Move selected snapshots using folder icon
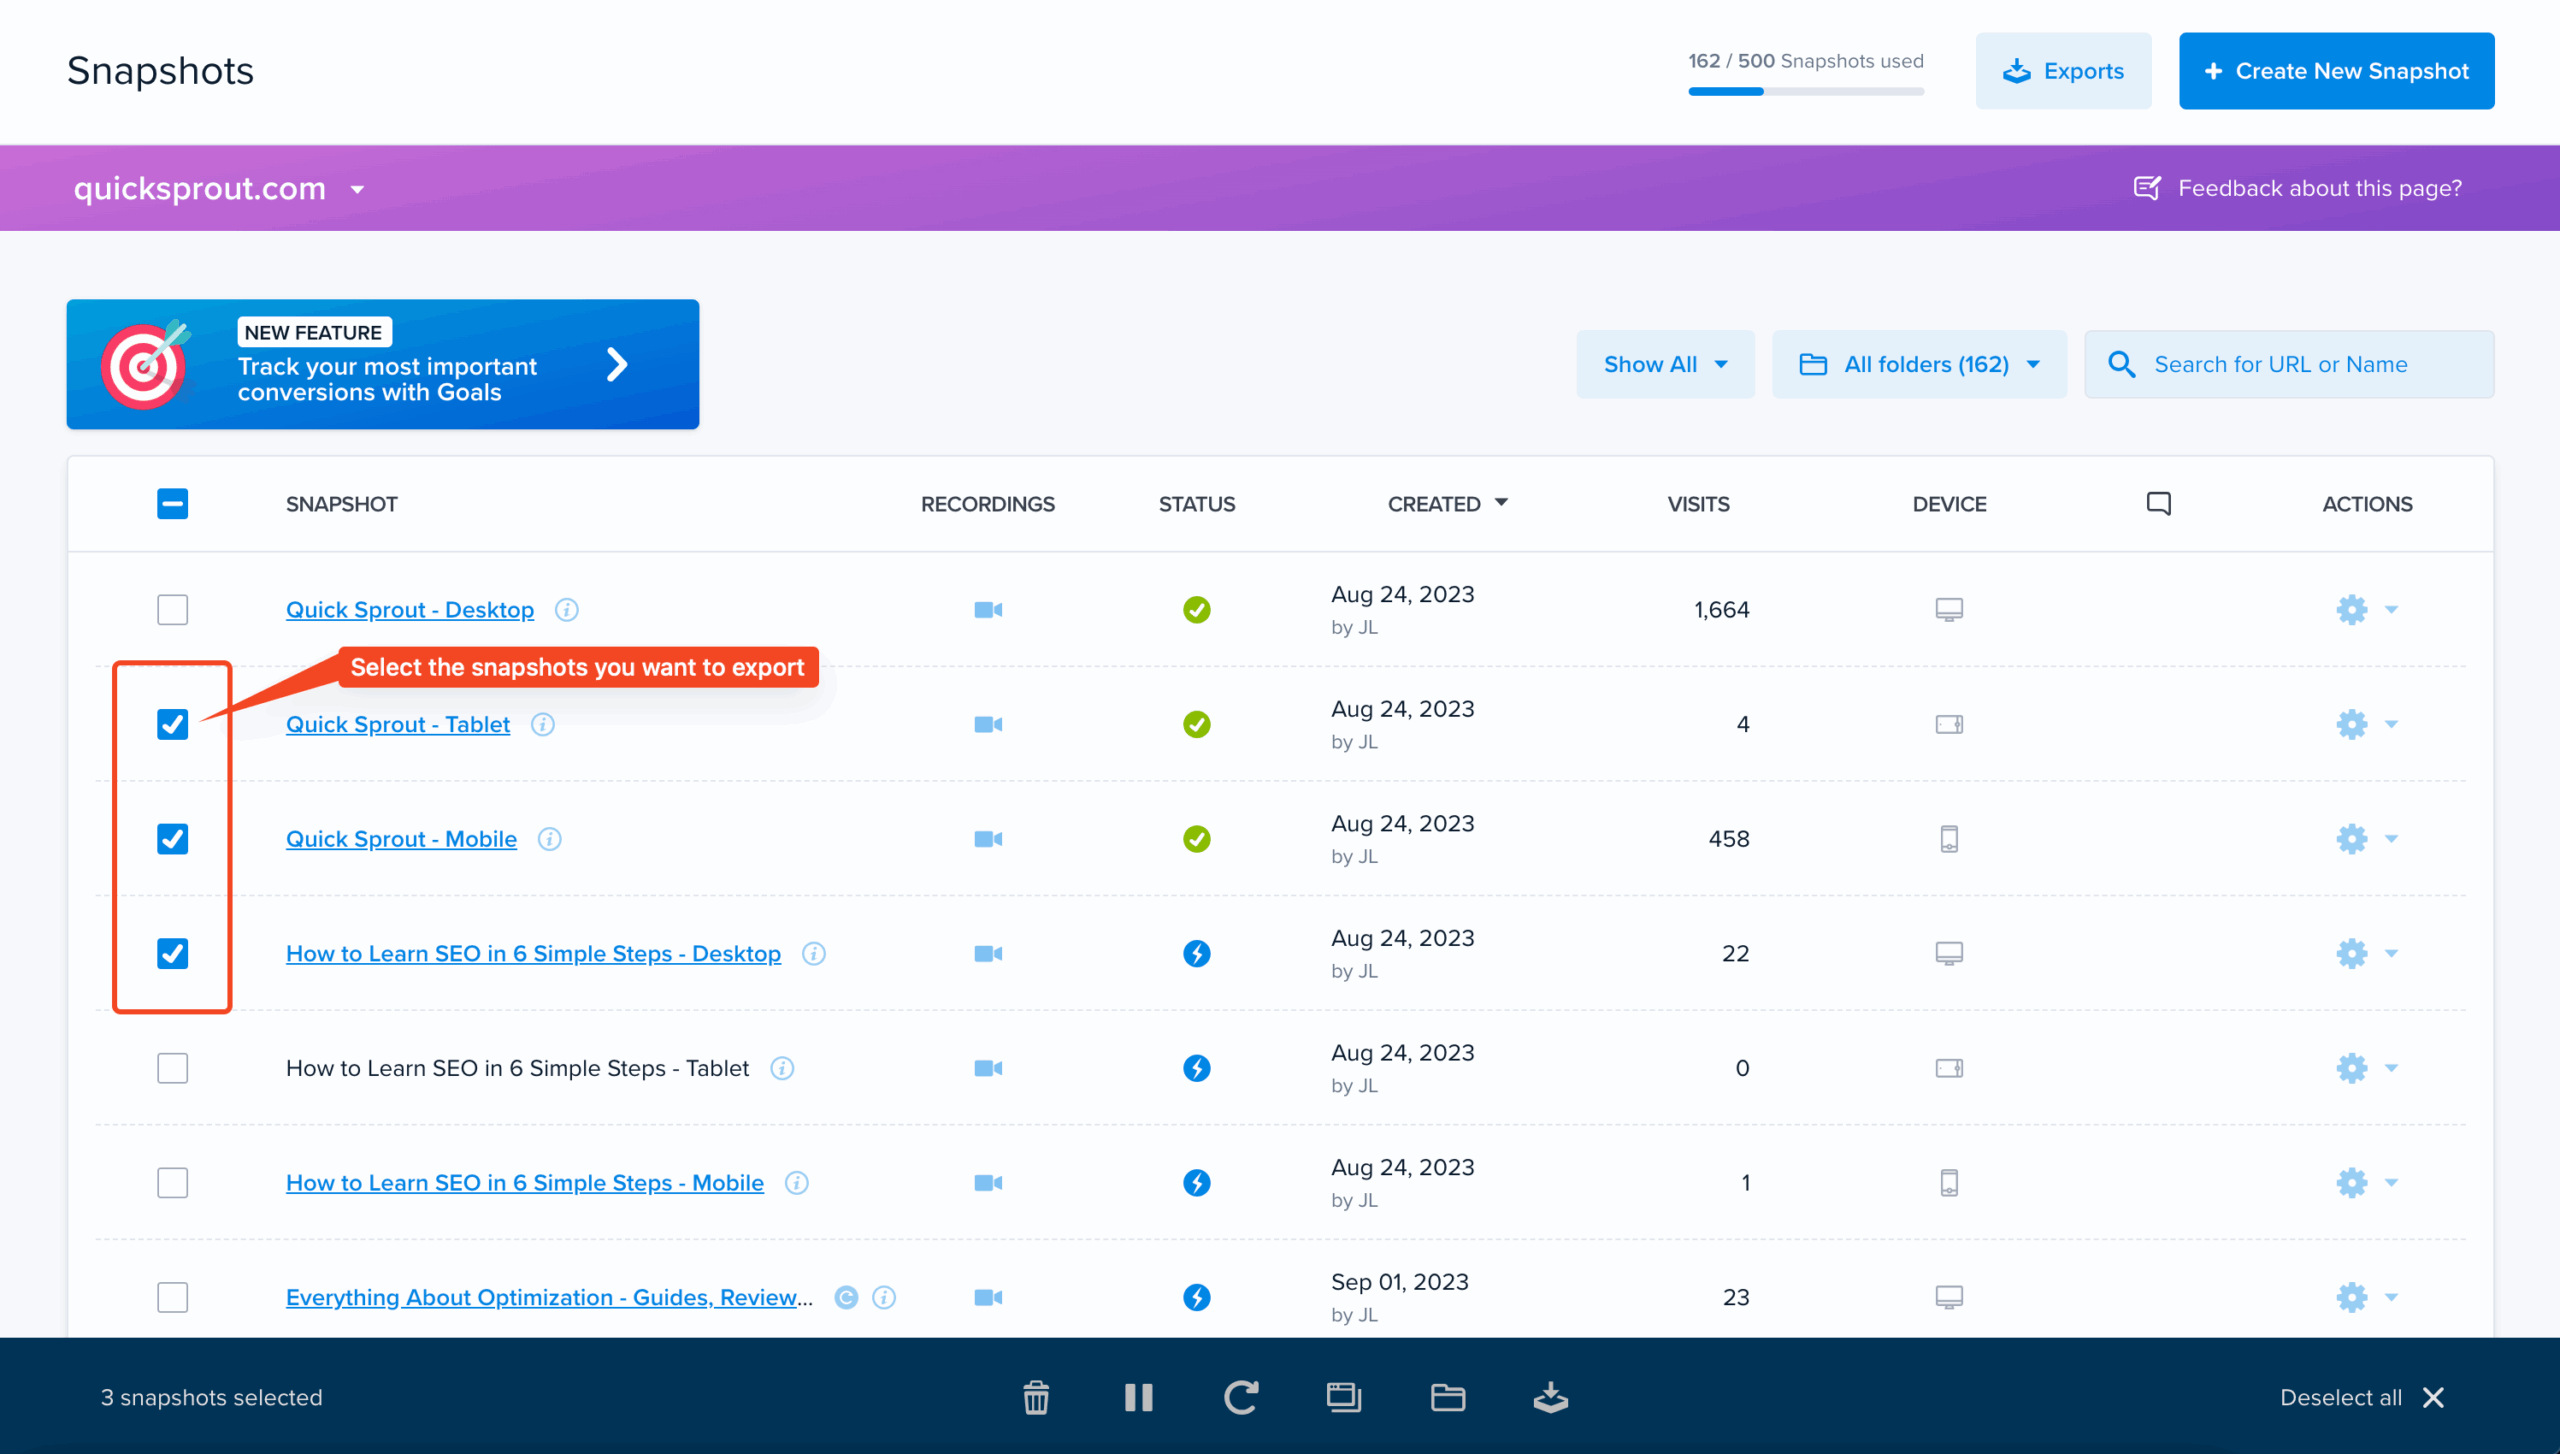2560x1454 pixels. pos(1447,1397)
